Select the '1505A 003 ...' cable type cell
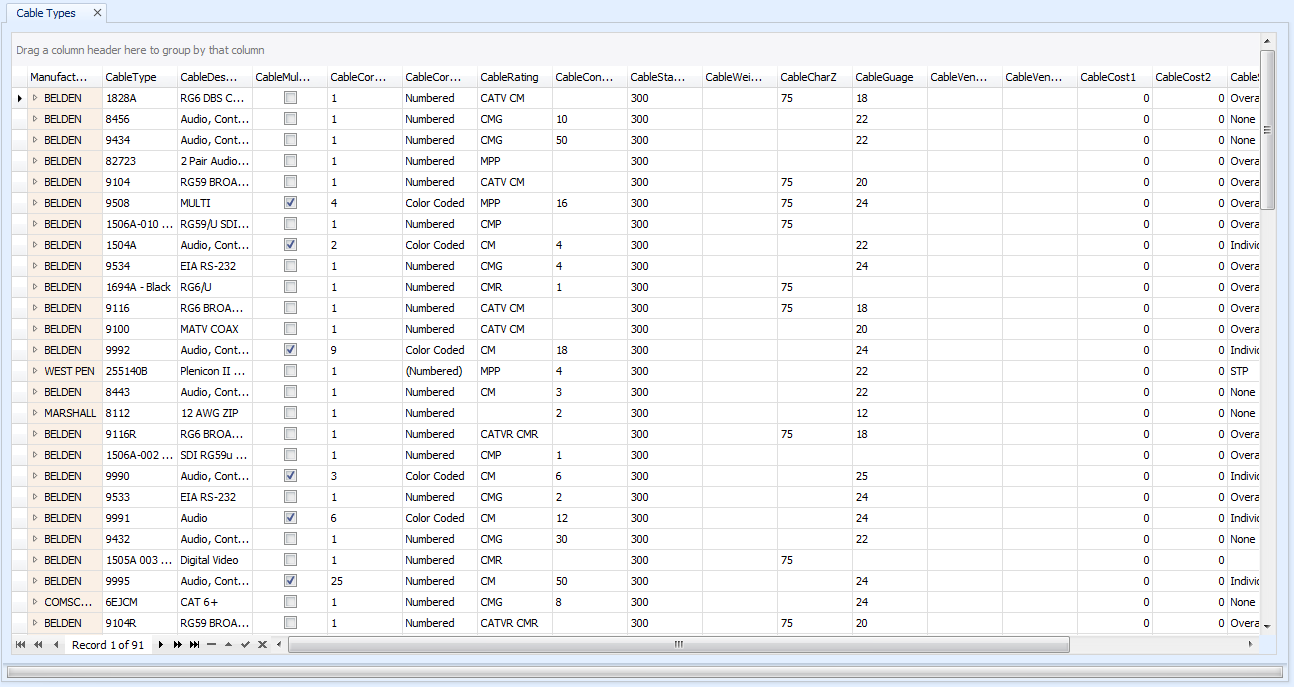The image size is (1294, 687). [x=140, y=560]
